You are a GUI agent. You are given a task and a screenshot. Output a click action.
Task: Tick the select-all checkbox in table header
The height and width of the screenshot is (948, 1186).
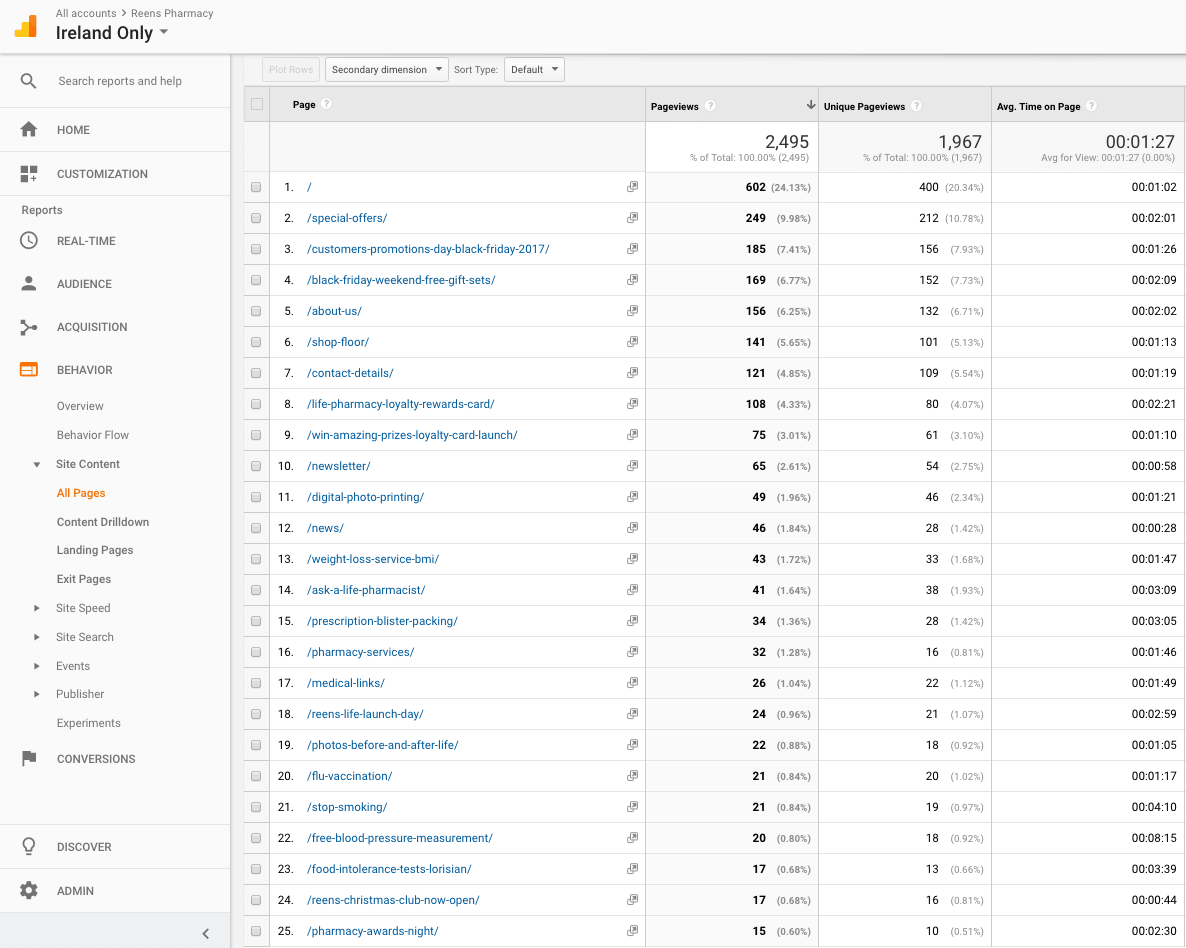pyautogui.click(x=257, y=104)
